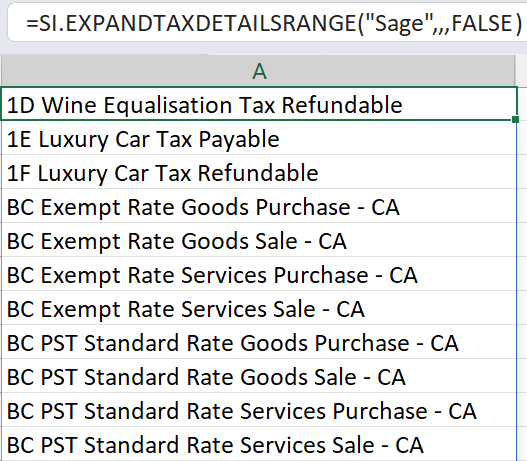Click the FALSE argument in formula bar
527x461 pixels.
(x=482, y=23)
